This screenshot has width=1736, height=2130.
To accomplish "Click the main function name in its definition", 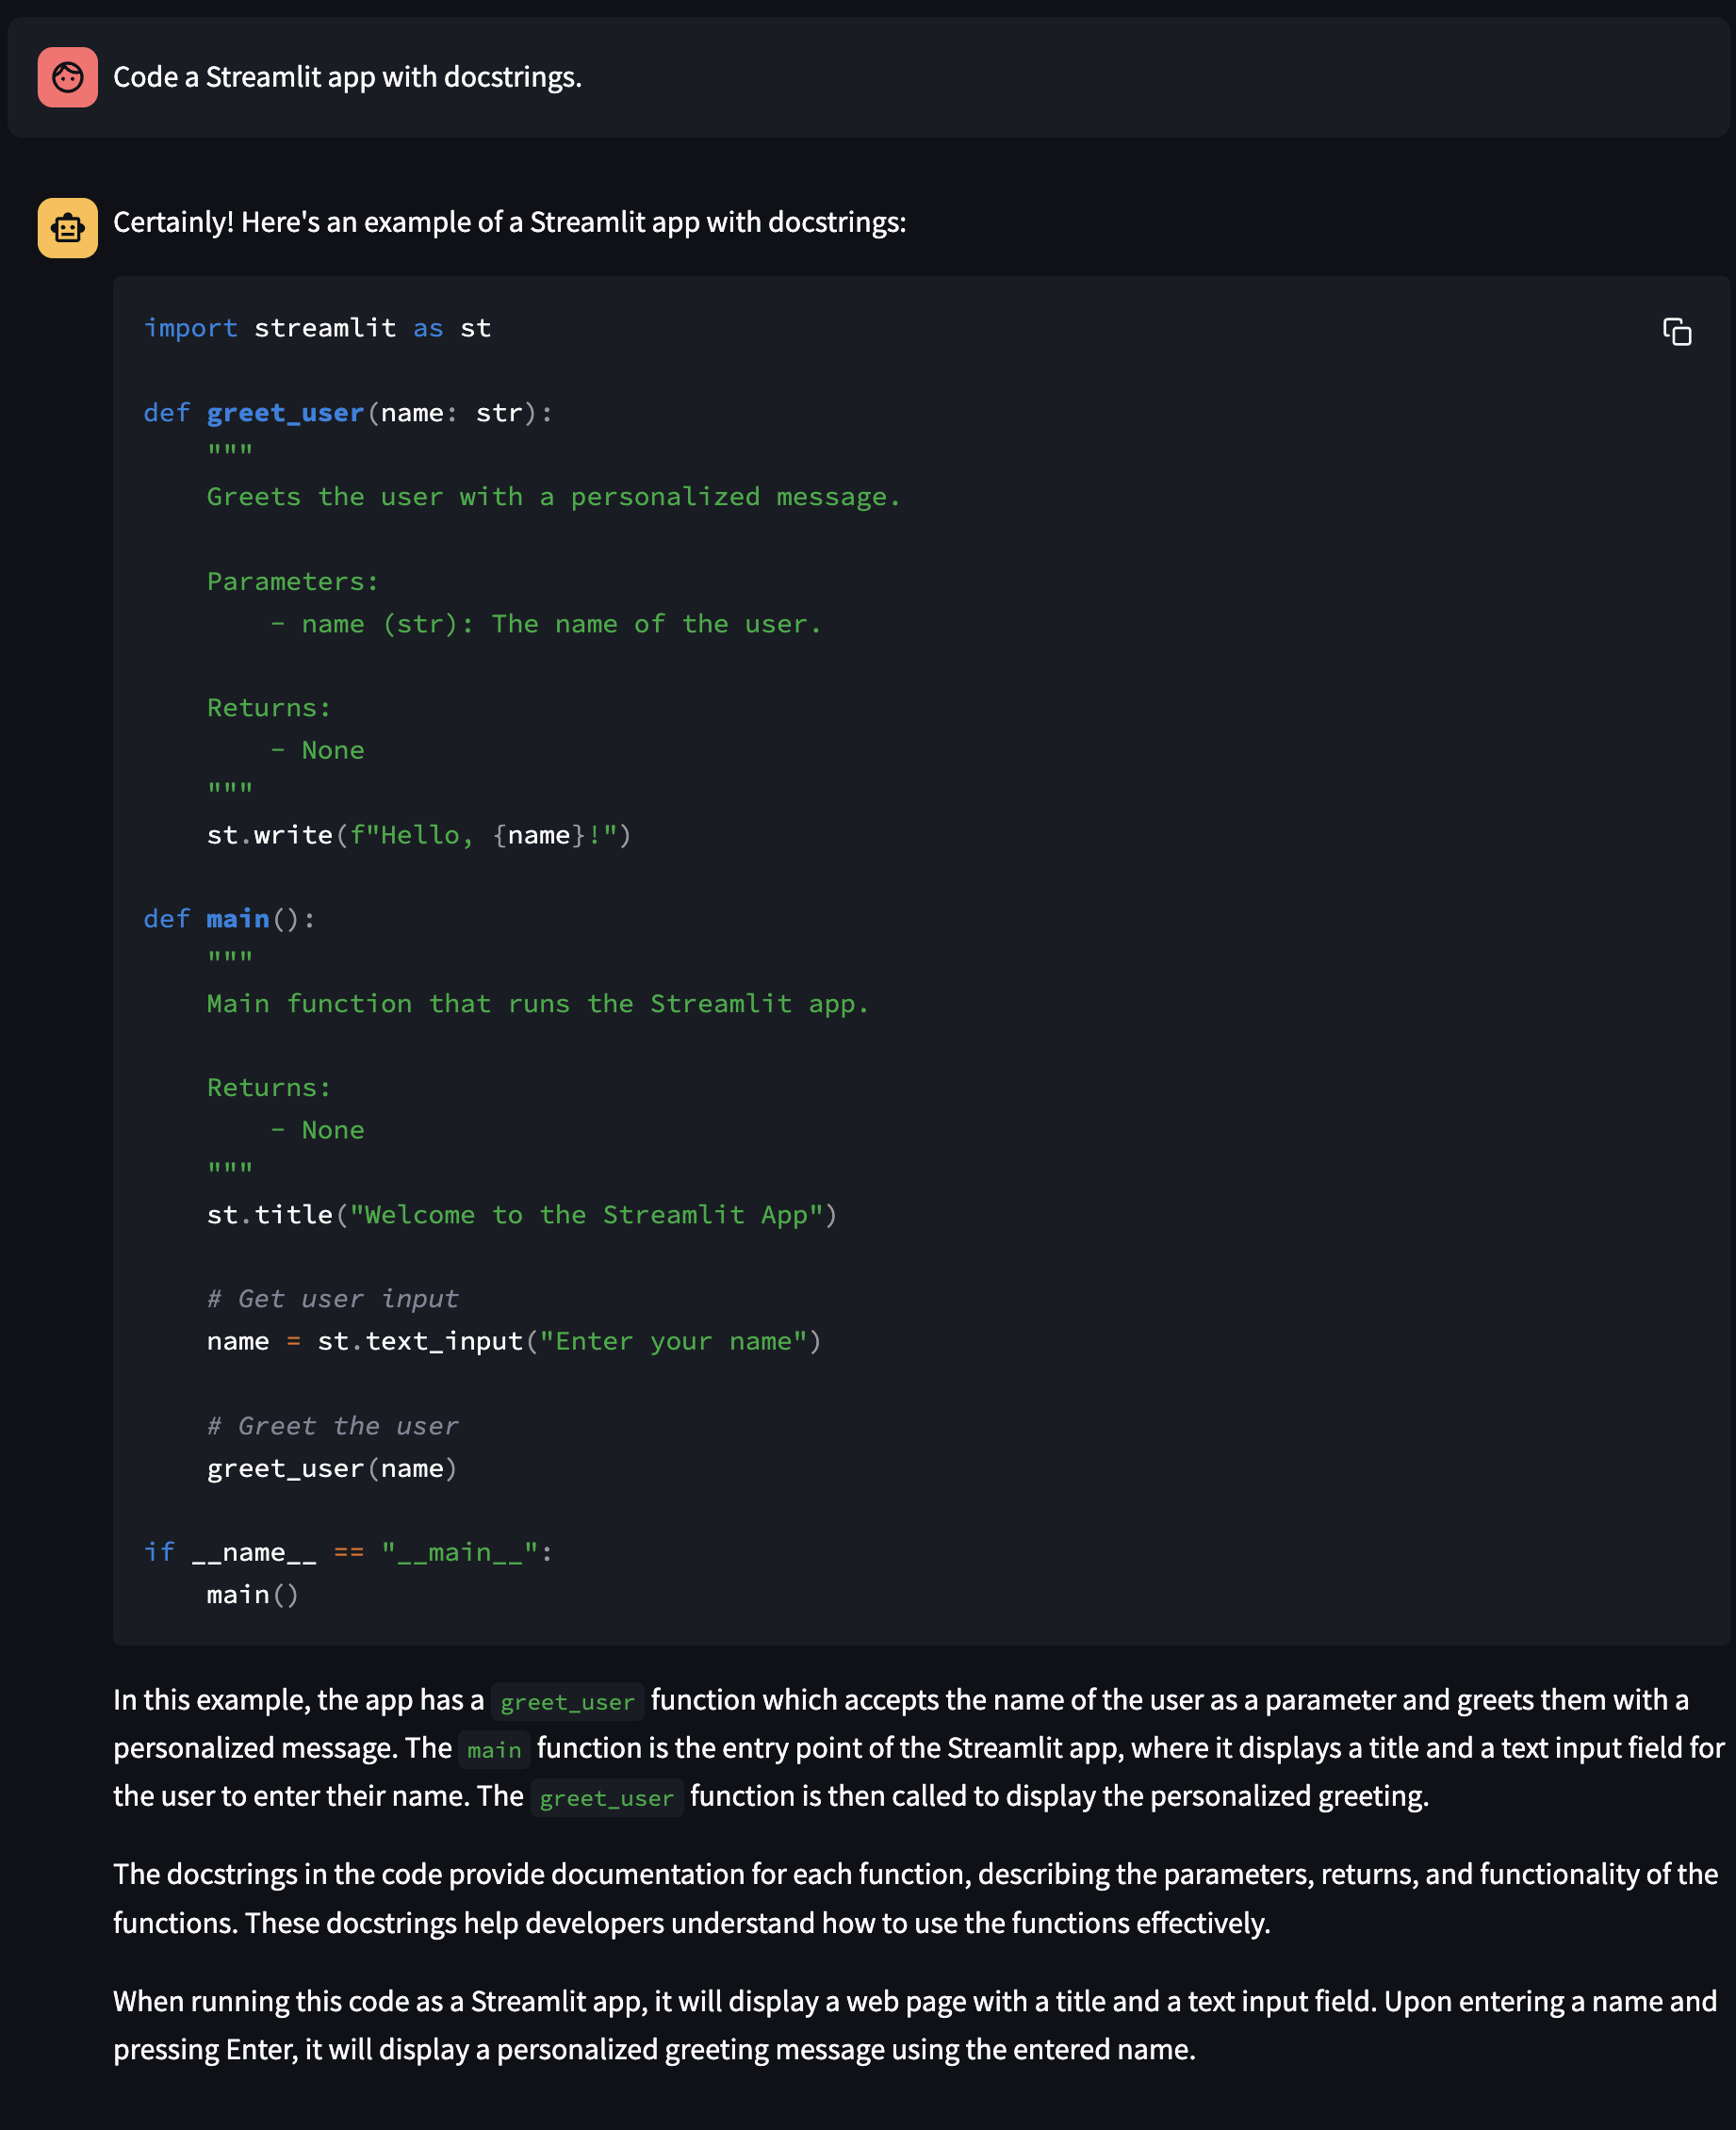I will [238, 919].
